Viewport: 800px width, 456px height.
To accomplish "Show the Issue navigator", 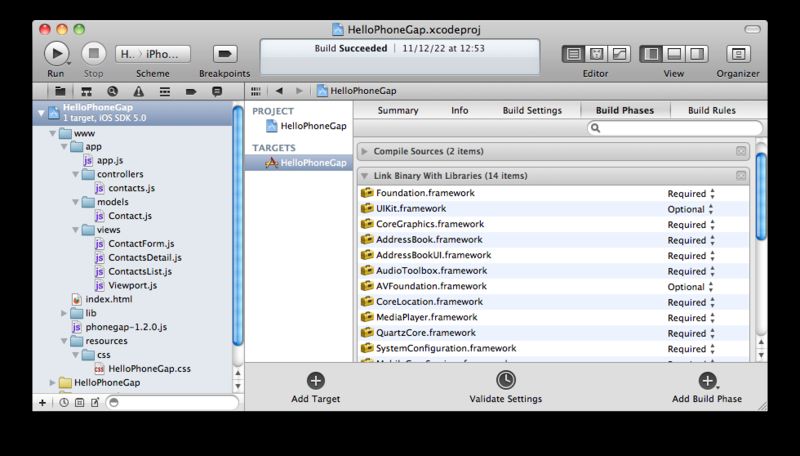I will (138, 91).
